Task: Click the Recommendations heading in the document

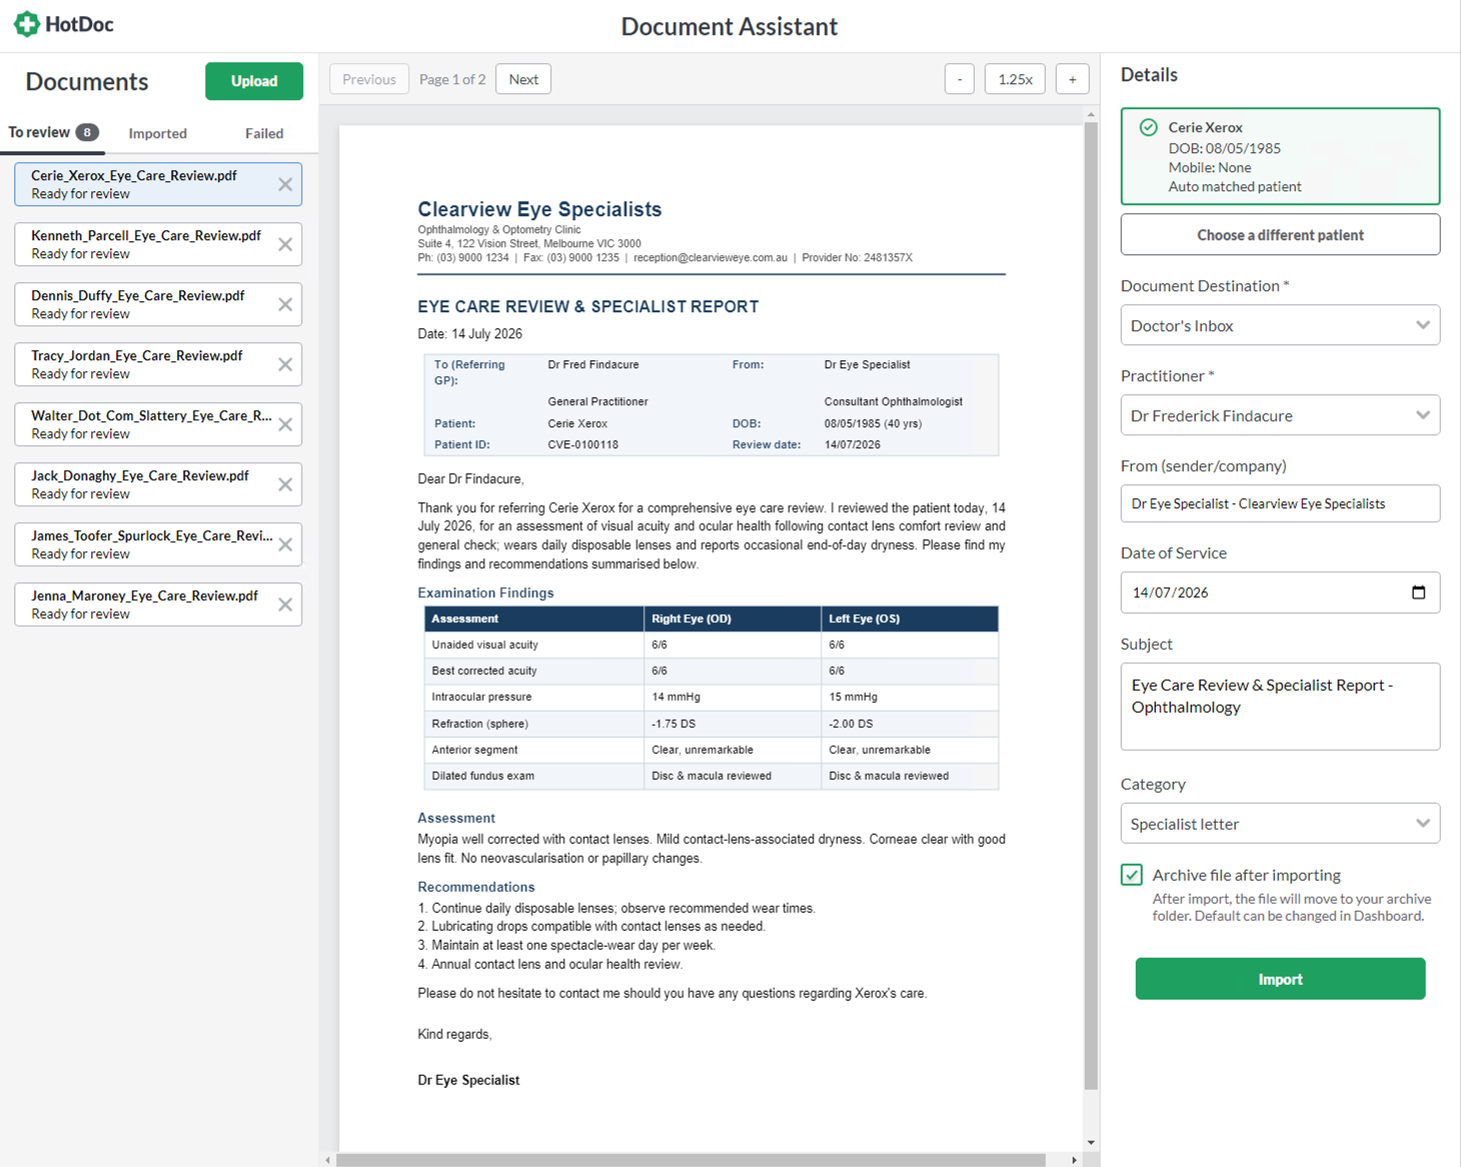Action: pos(476,887)
